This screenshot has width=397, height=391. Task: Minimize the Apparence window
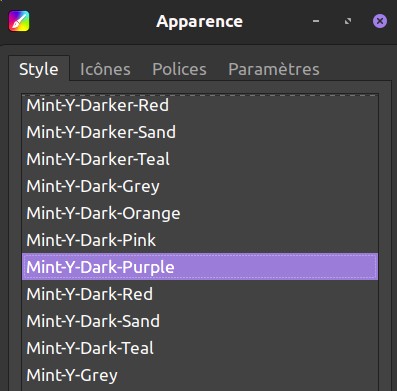[x=316, y=21]
